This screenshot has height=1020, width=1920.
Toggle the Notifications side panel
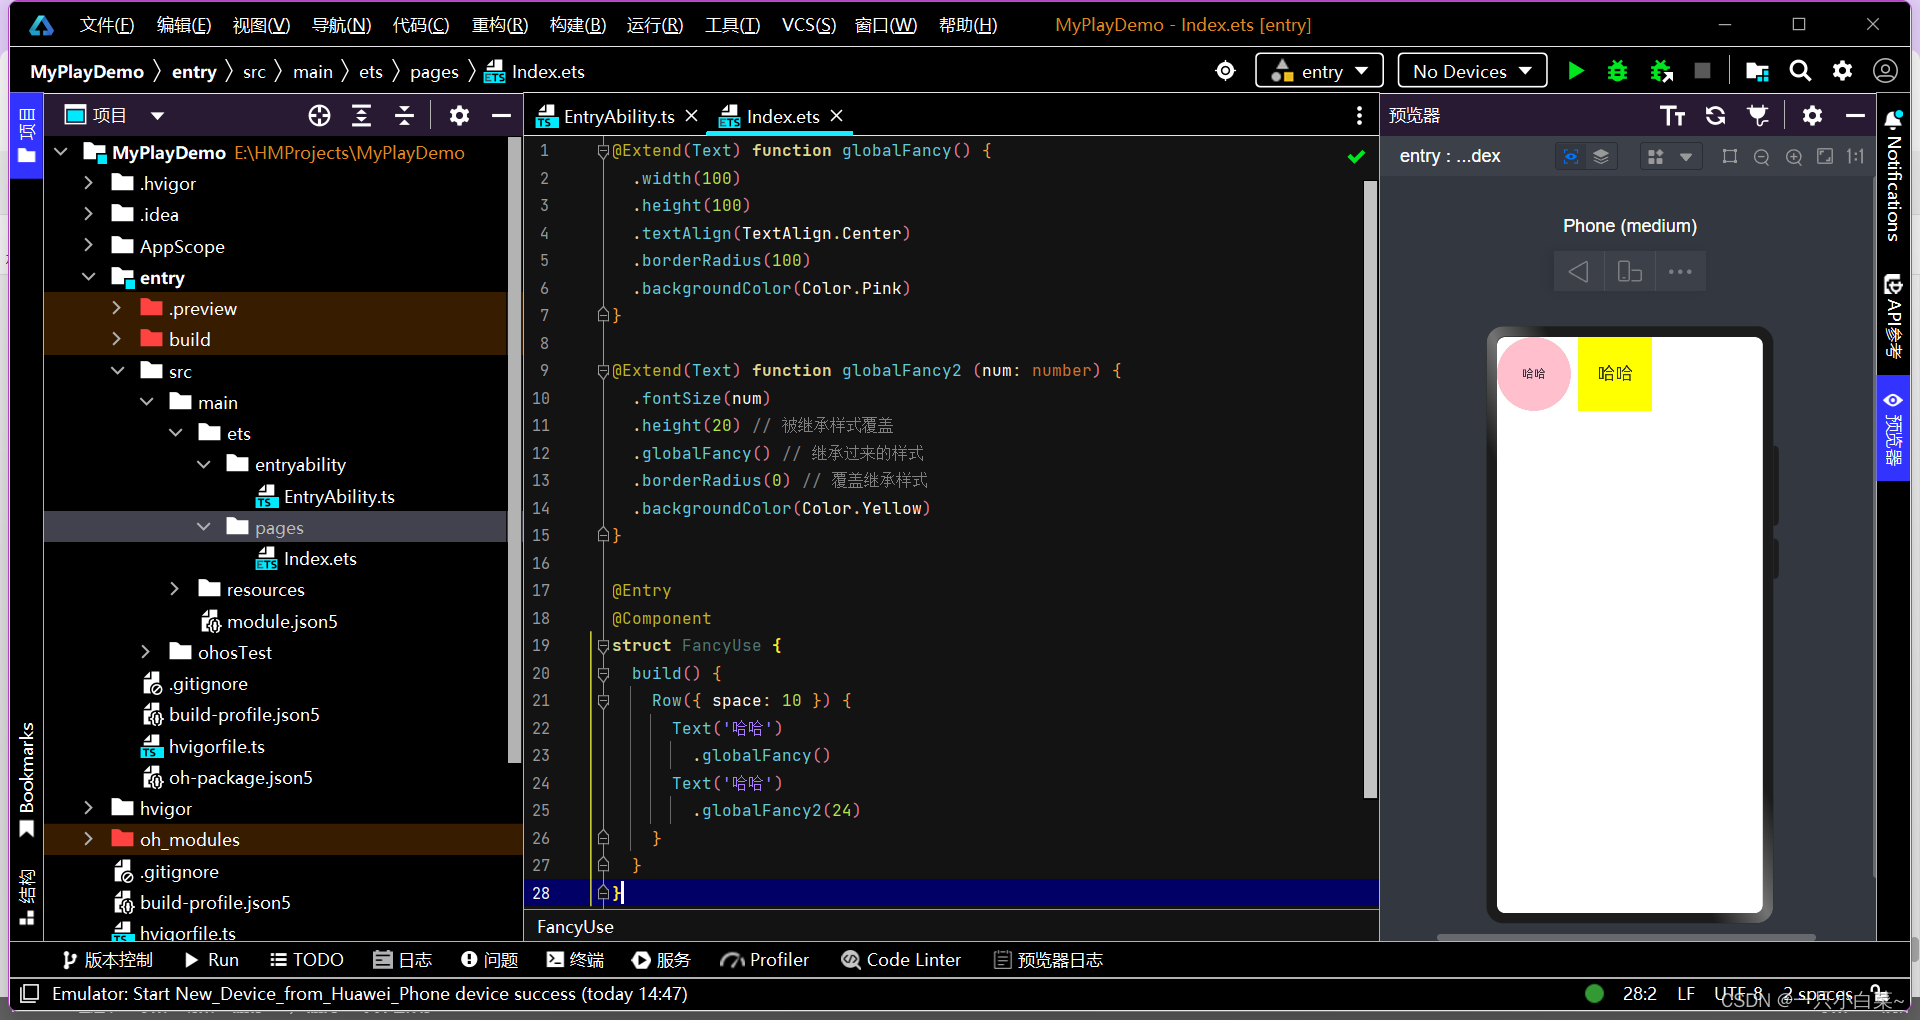(x=1893, y=176)
